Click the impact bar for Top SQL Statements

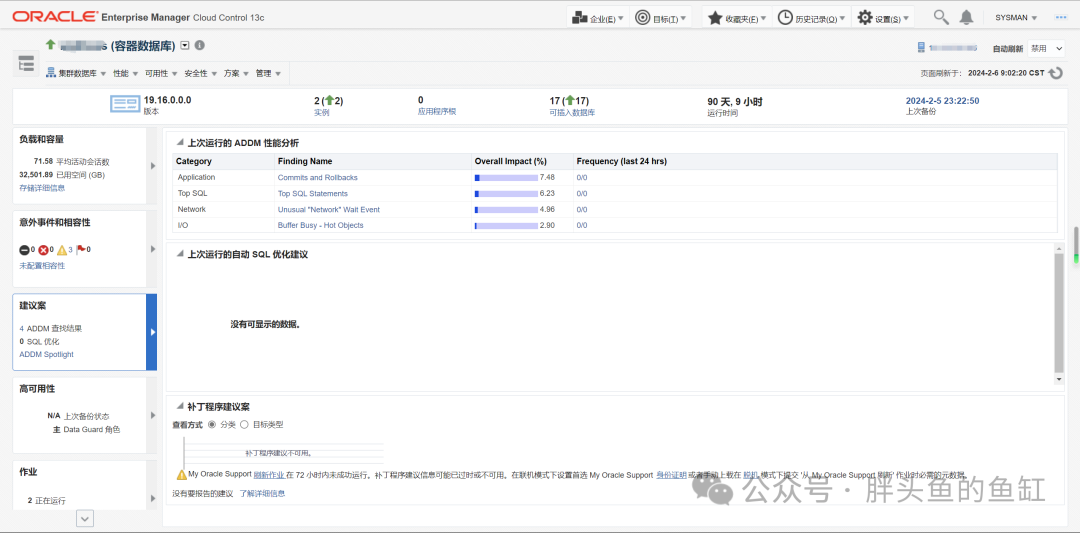(x=506, y=194)
